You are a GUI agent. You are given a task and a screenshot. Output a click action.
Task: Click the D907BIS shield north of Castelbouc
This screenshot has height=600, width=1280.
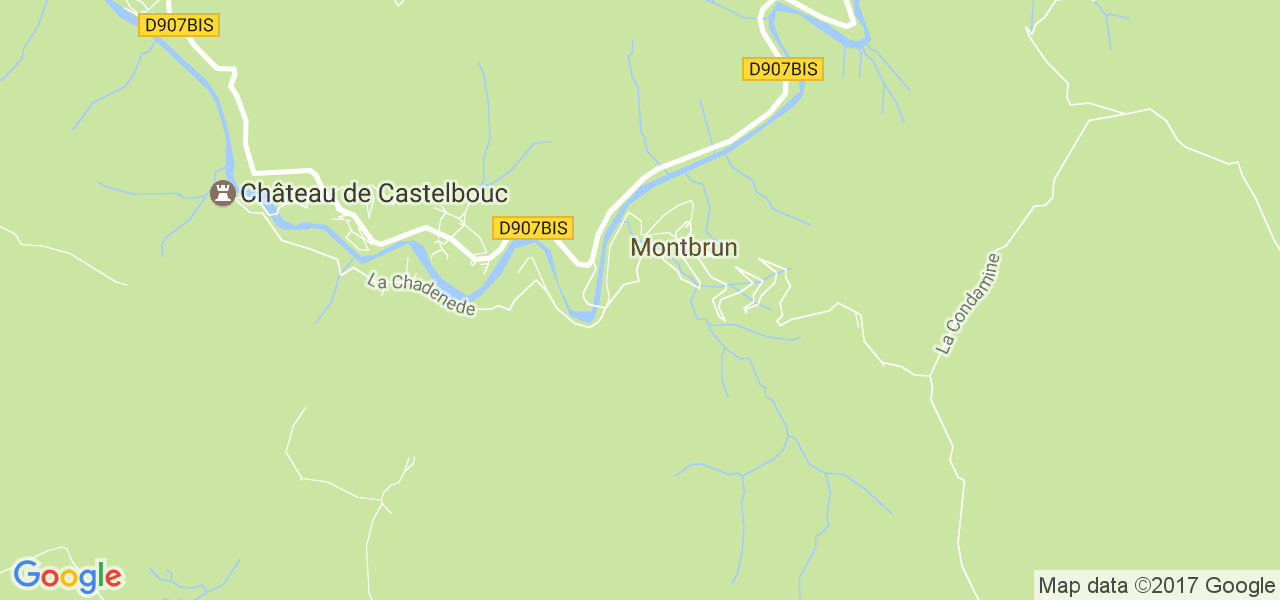pos(178,26)
